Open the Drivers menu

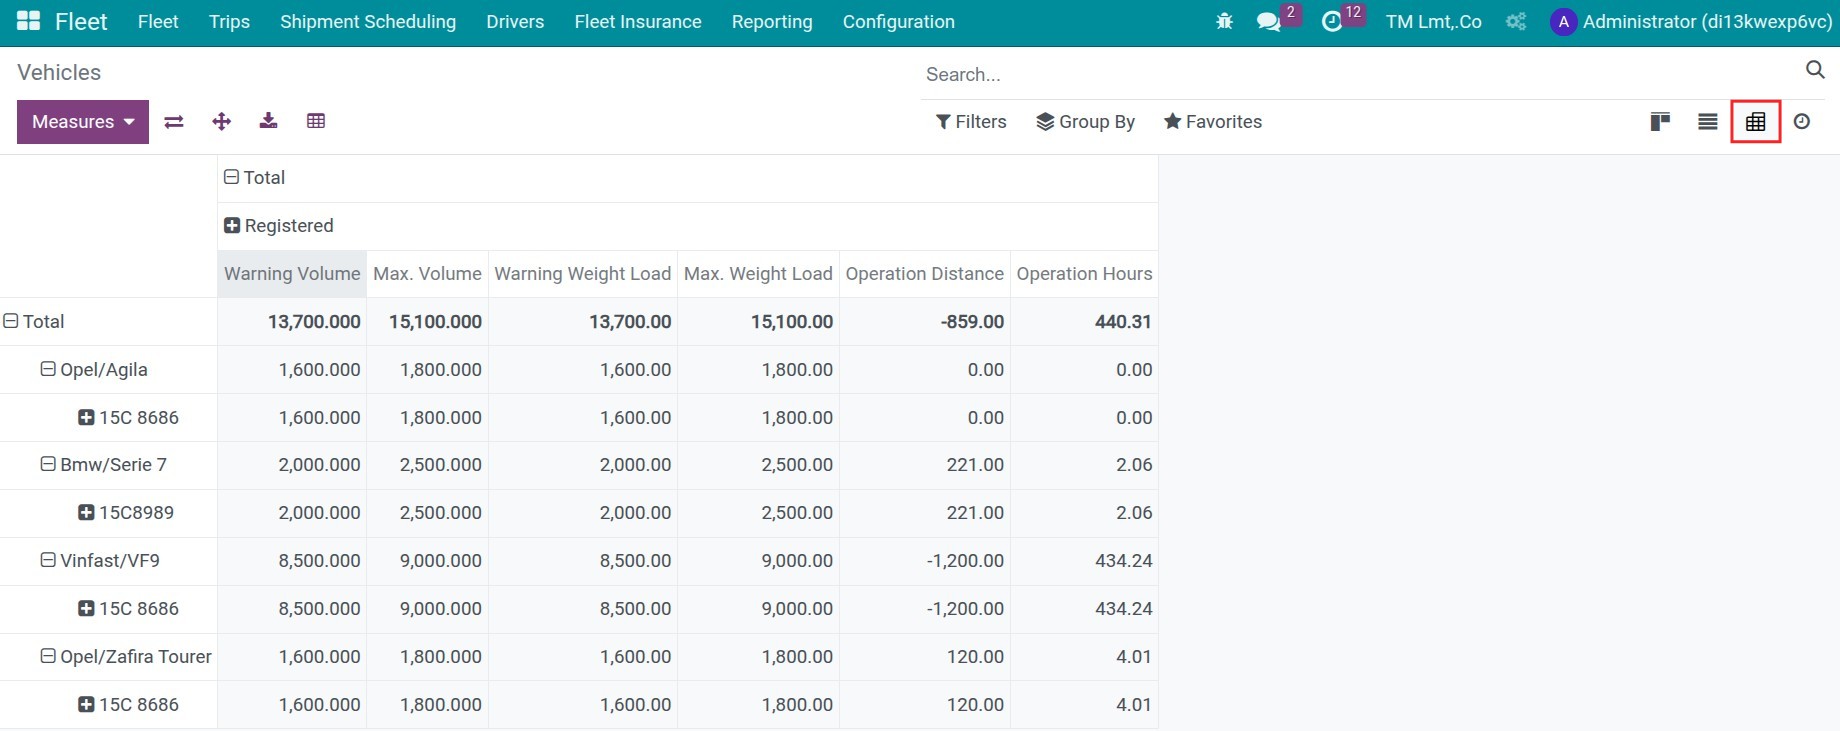pos(515,22)
